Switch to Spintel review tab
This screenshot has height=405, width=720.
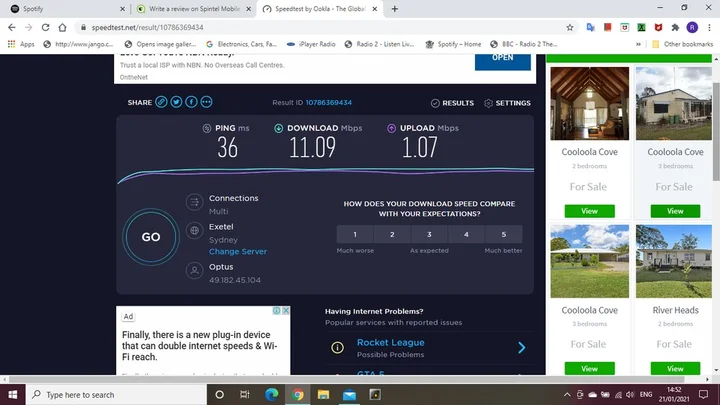[x=195, y=9]
